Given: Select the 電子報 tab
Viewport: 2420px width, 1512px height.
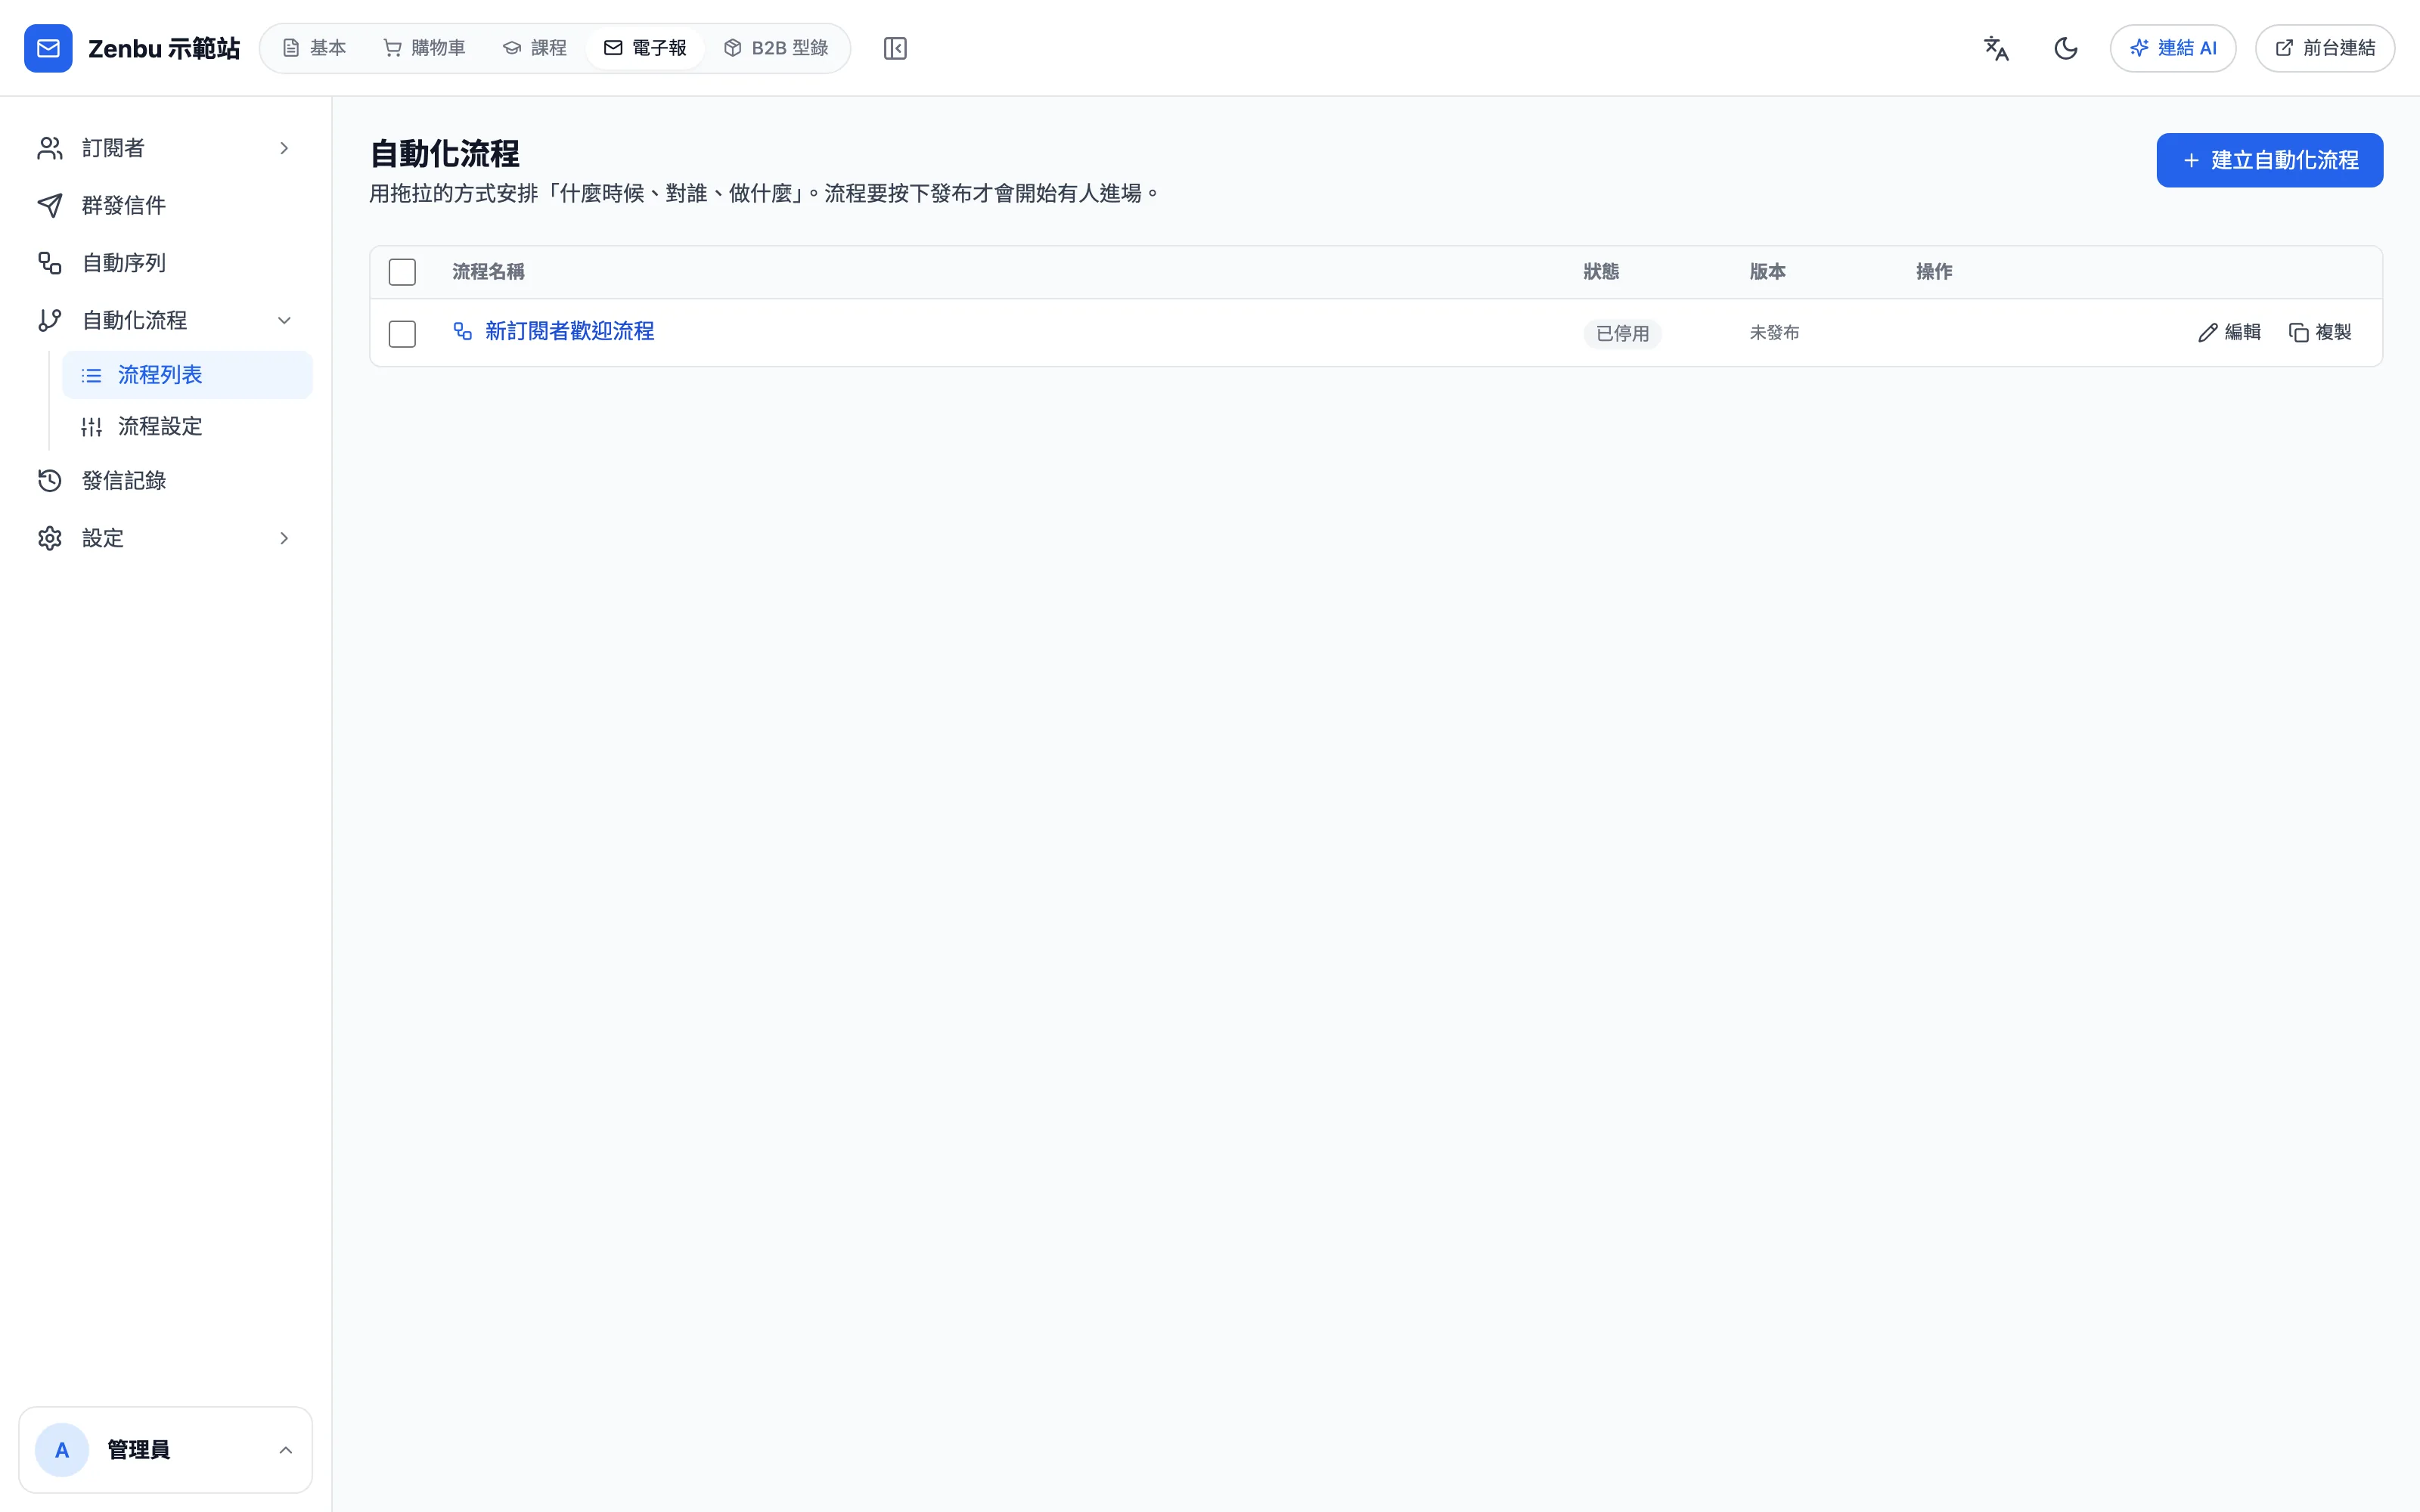Looking at the screenshot, I should pyautogui.click(x=645, y=48).
